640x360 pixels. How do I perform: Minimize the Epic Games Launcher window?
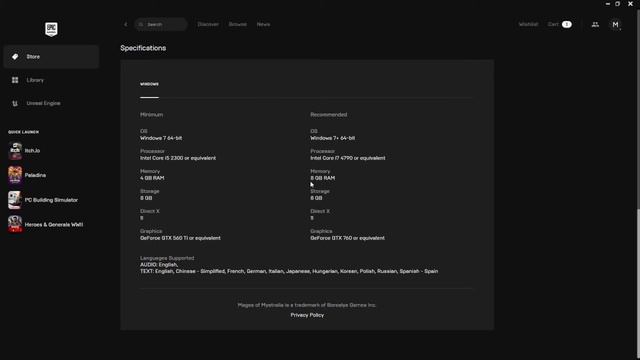(608, 4)
